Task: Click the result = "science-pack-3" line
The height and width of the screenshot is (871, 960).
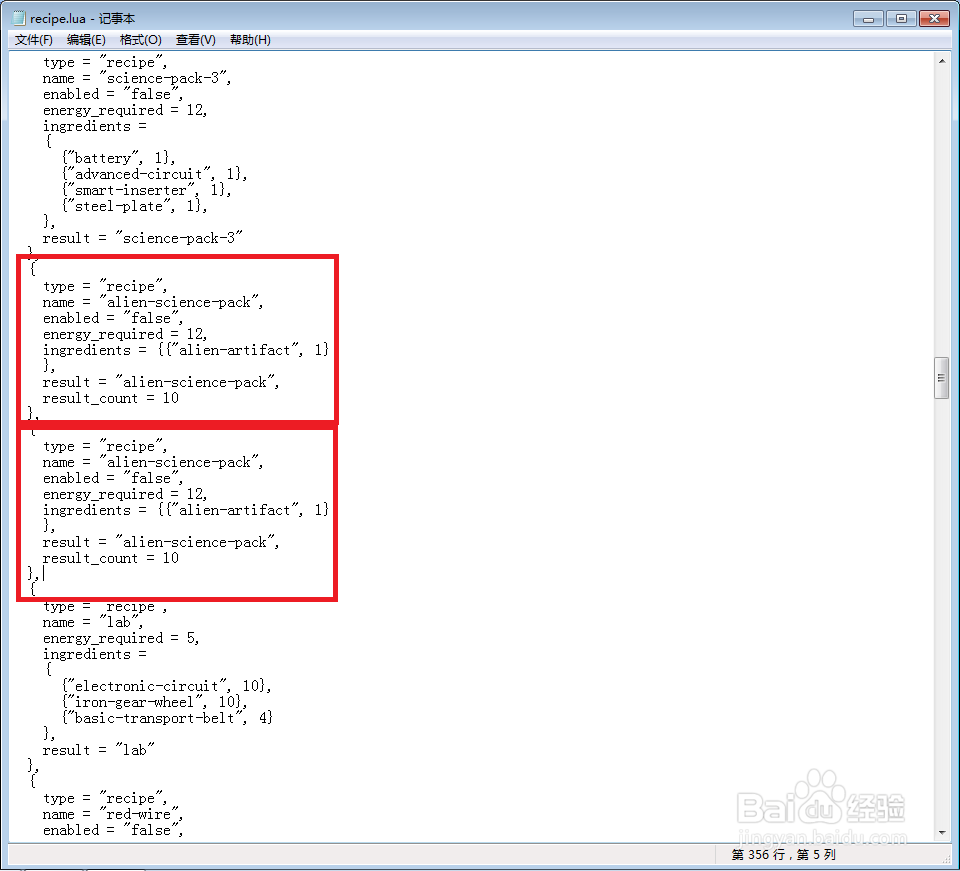Action: pos(143,238)
